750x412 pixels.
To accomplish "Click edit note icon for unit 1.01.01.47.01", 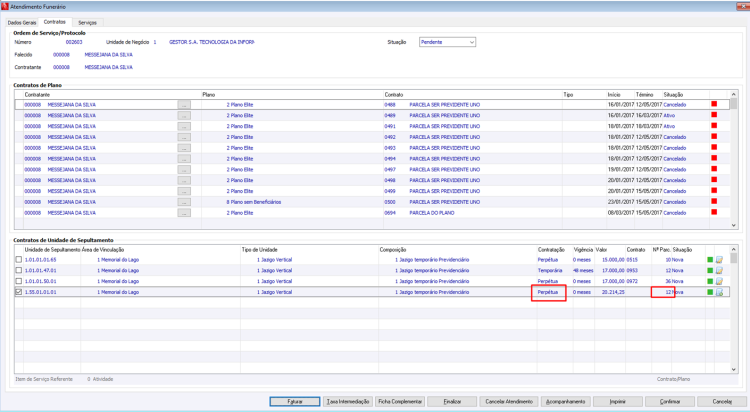I will [719, 271].
